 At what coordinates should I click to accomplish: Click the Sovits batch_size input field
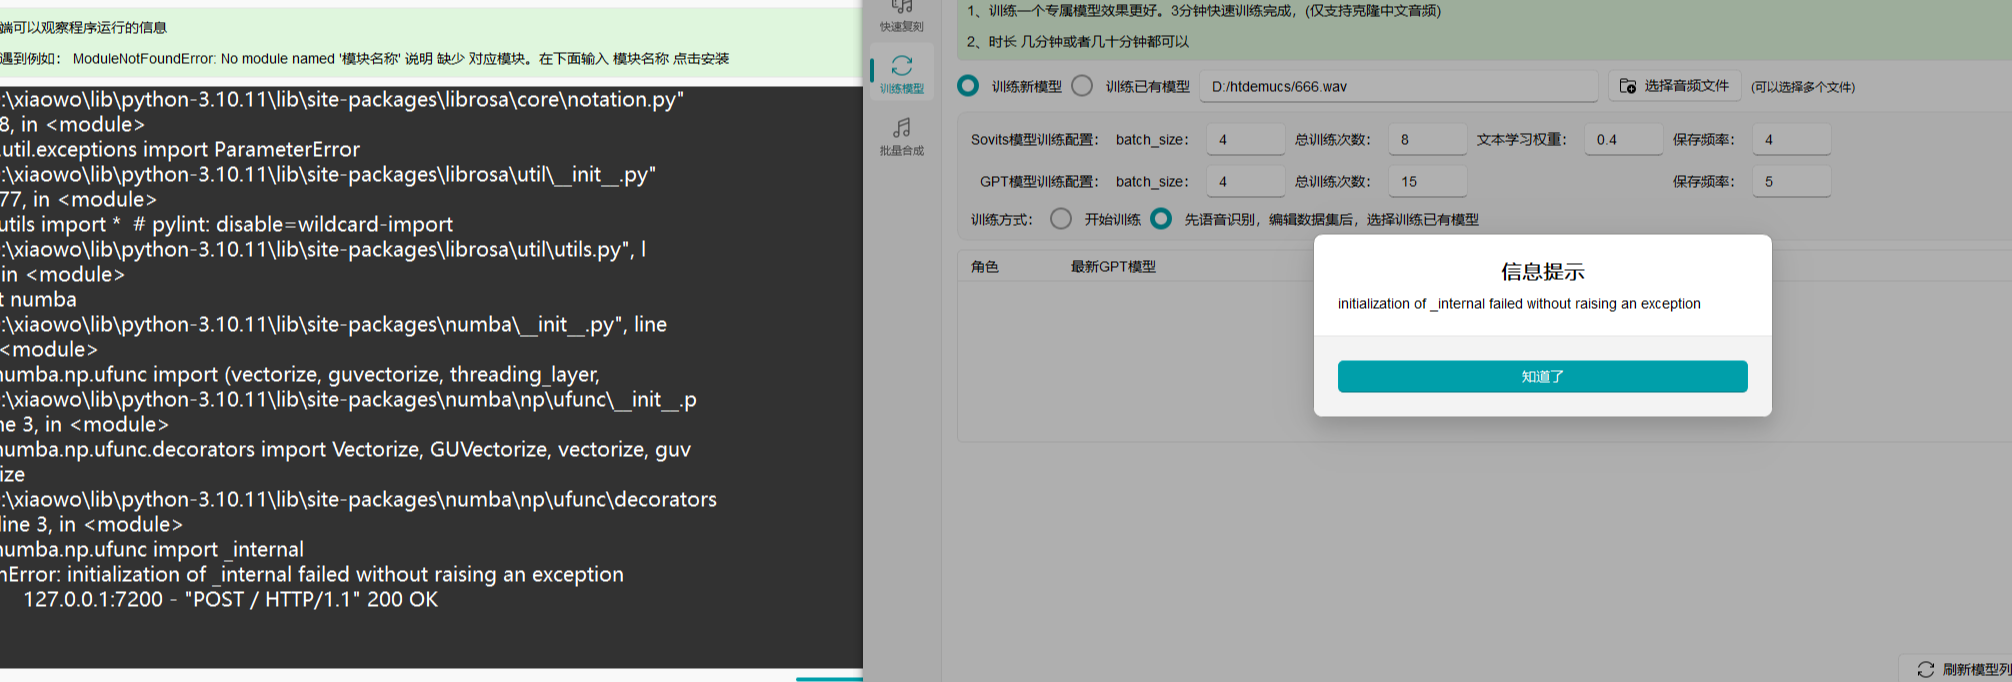[x=1244, y=140]
